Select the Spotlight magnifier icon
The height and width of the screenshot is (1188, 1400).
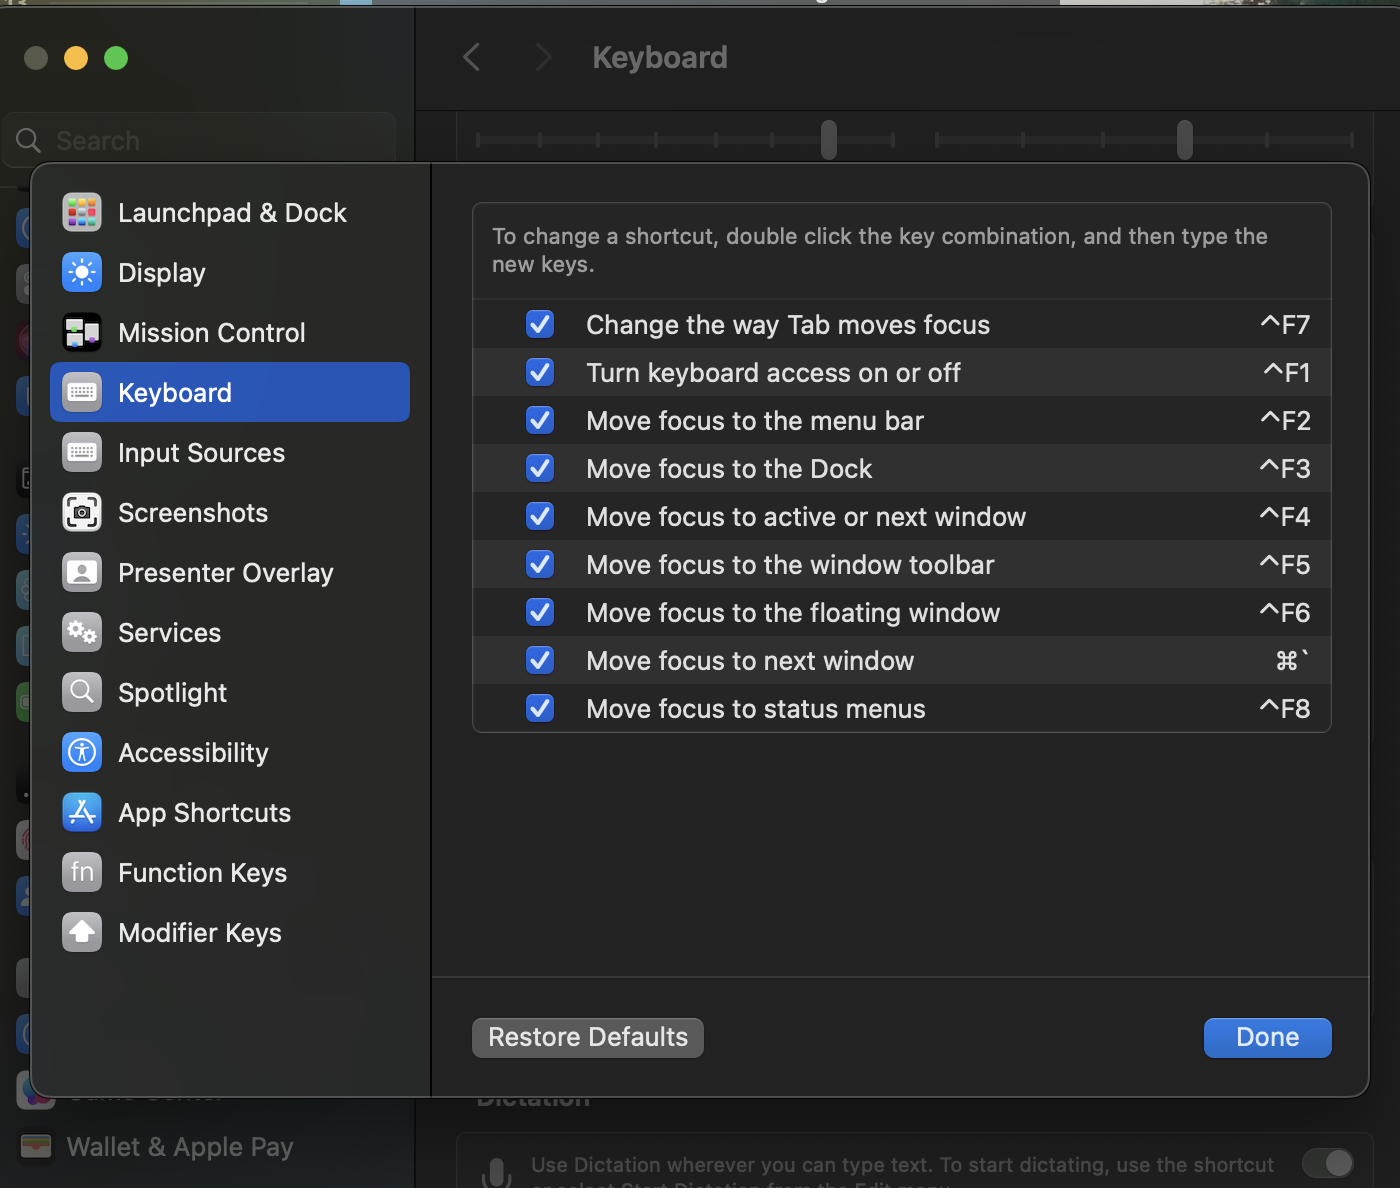pyautogui.click(x=82, y=693)
